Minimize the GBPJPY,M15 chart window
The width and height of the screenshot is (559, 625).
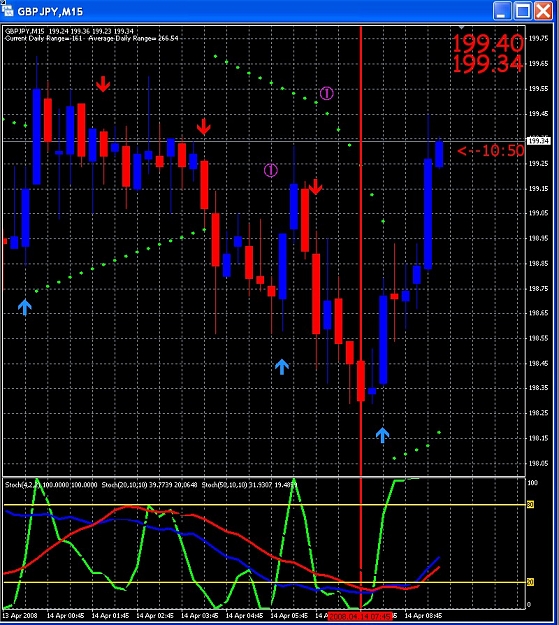502,11
